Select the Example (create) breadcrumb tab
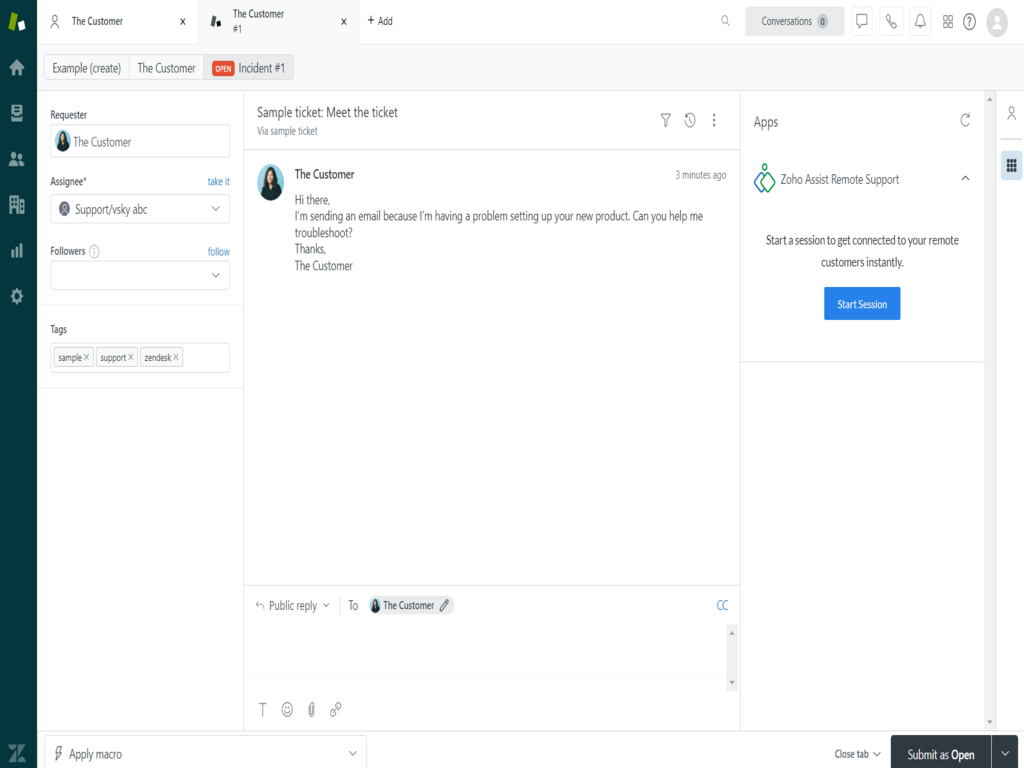Image resolution: width=1024 pixels, height=768 pixels. tap(87, 68)
